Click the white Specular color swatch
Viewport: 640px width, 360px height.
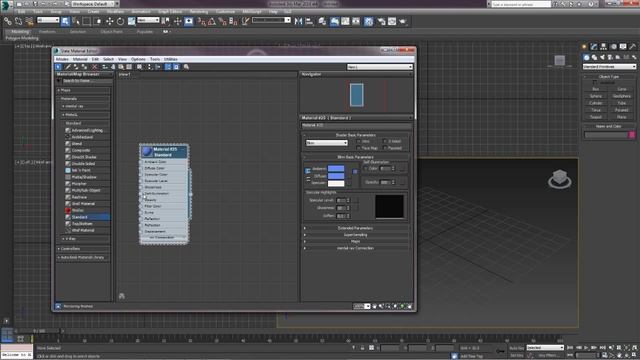click(x=336, y=183)
